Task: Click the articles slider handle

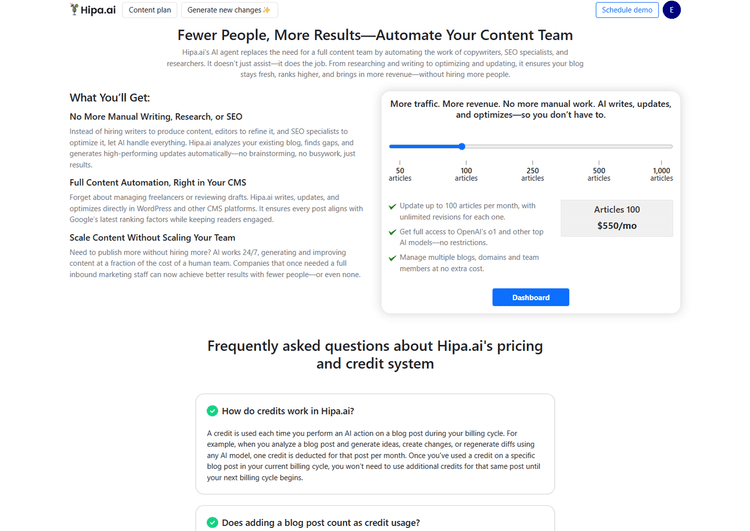Action: tap(462, 146)
